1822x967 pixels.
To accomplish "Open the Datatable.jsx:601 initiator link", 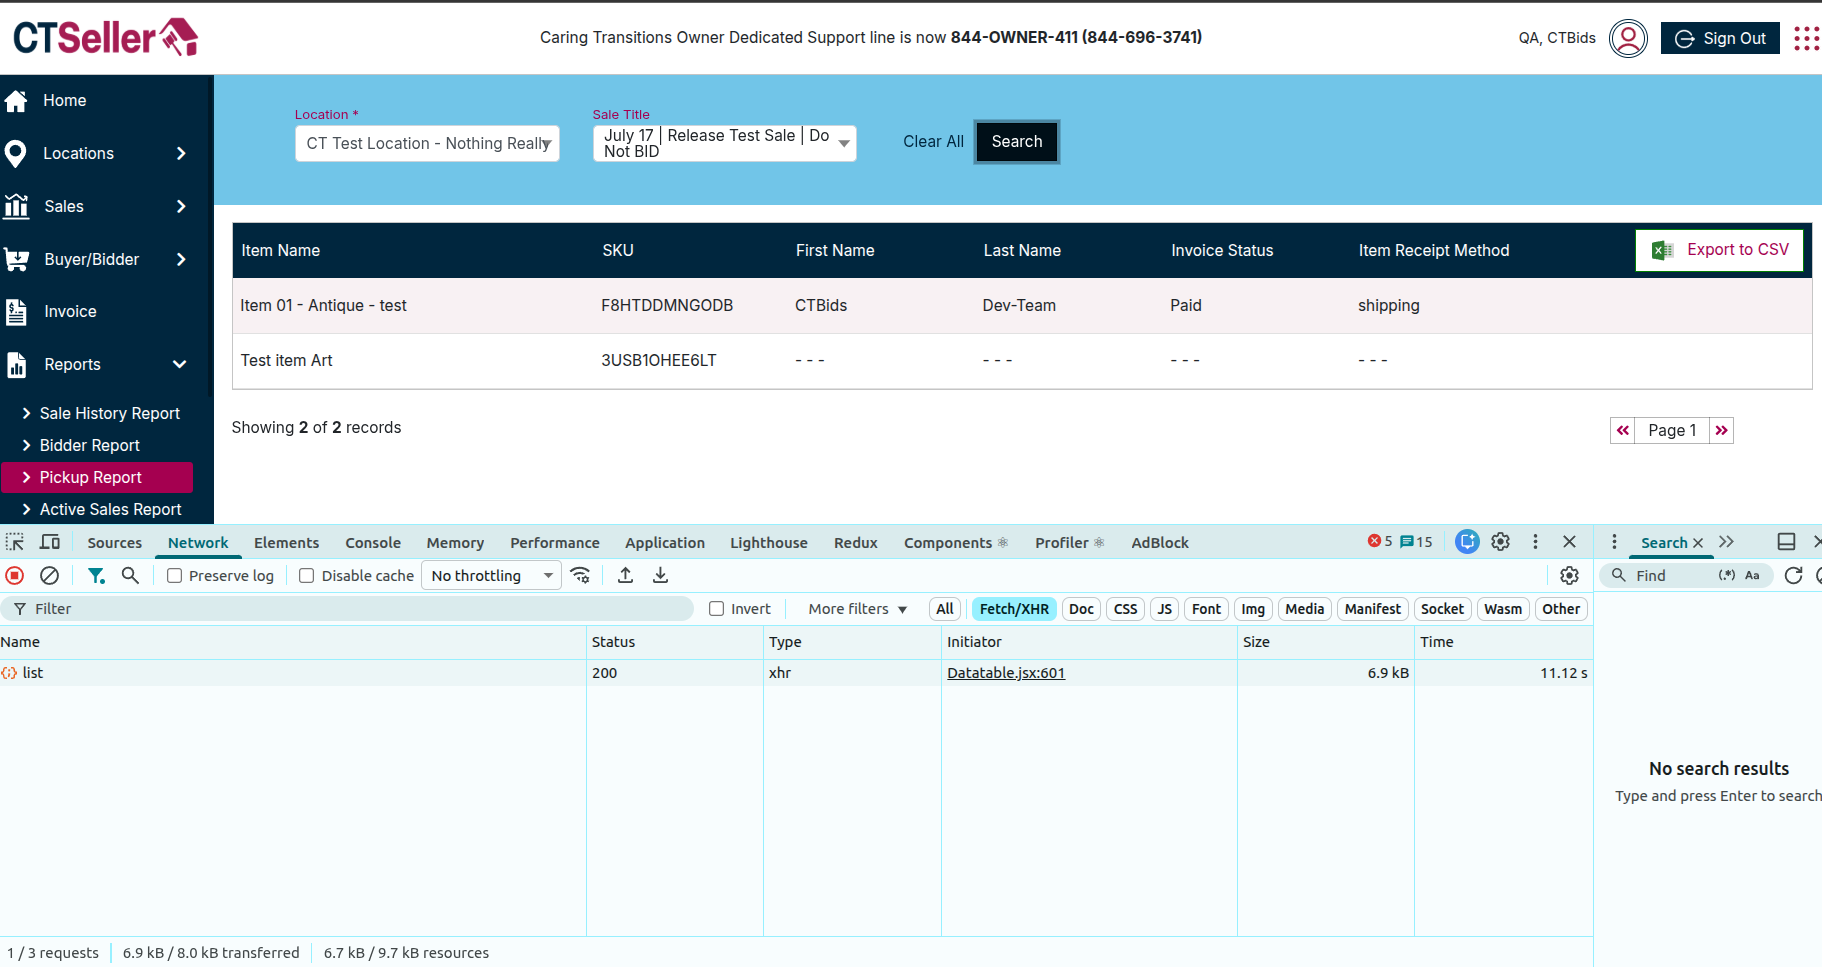I will pos(1006,673).
